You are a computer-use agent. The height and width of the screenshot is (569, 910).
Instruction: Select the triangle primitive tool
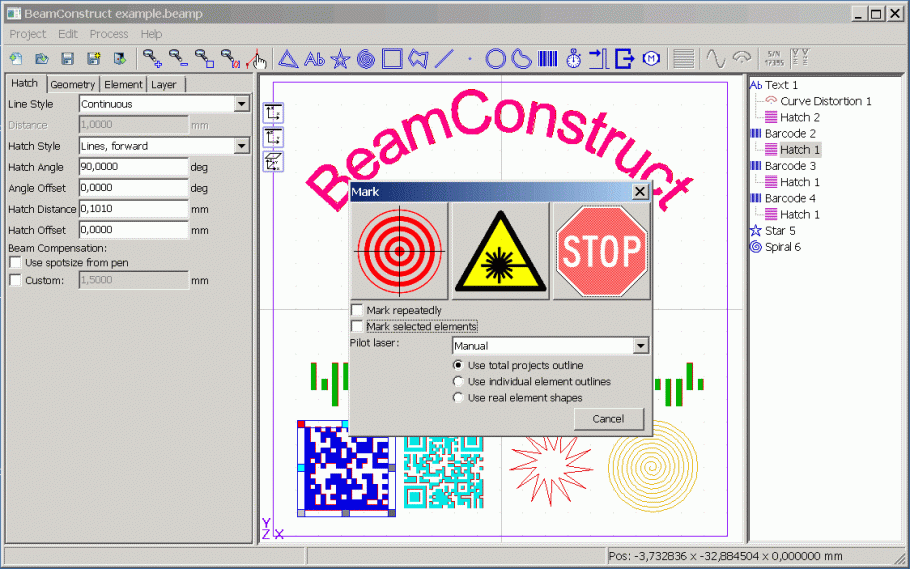288,59
